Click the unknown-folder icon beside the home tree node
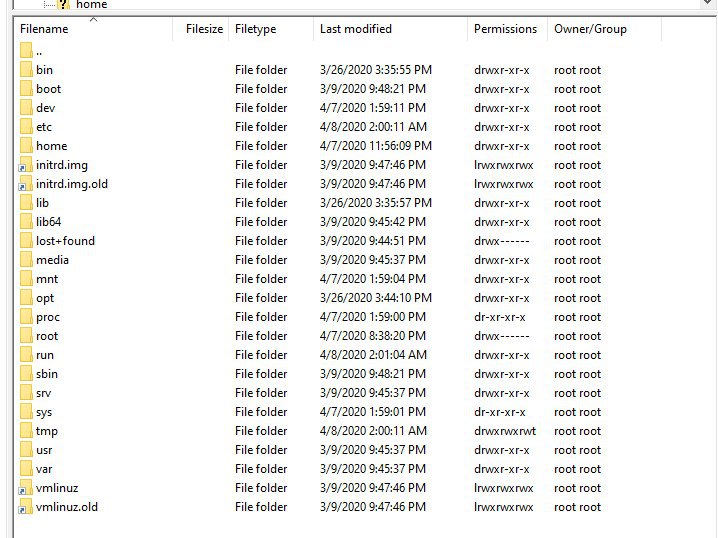Screen dimensions: 718x538 (x=64, y=4)
